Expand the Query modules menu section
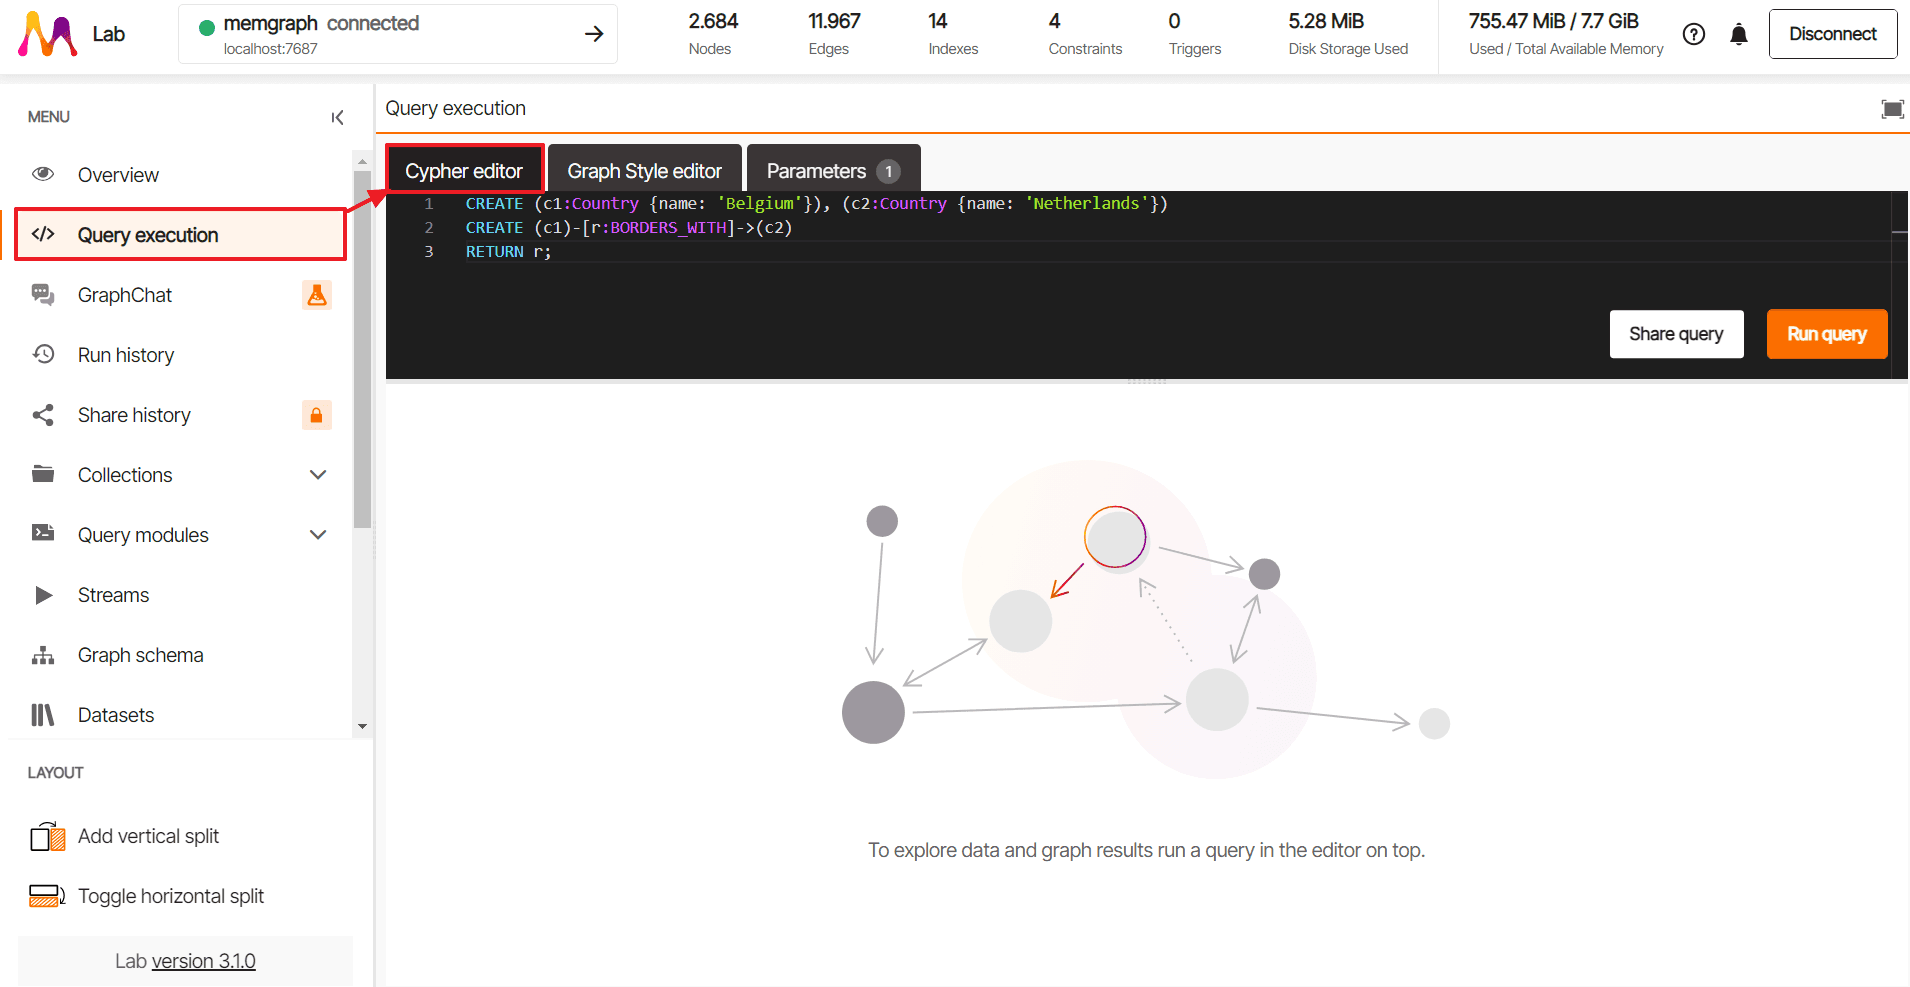This screenshot has height=987, width=1910. (x=318, y=535)
